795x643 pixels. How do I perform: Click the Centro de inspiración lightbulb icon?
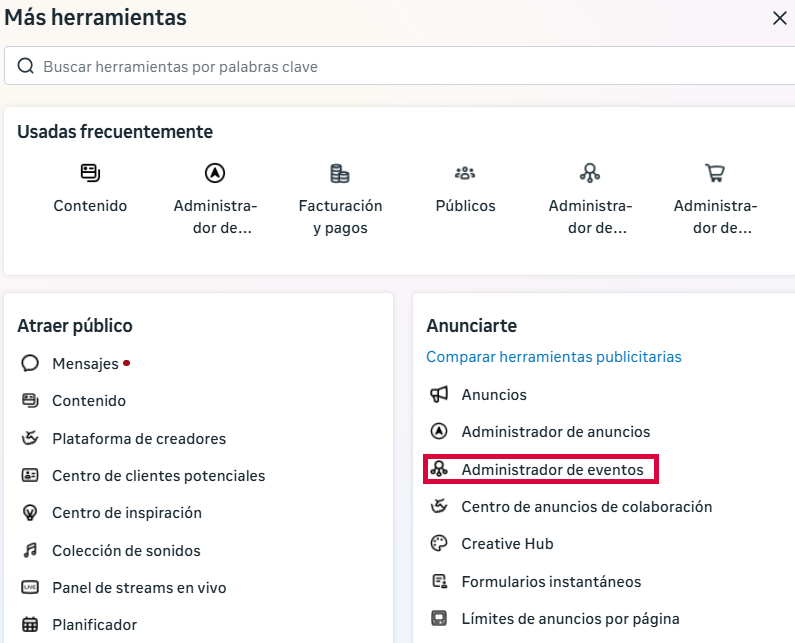[x=30, y=513]
